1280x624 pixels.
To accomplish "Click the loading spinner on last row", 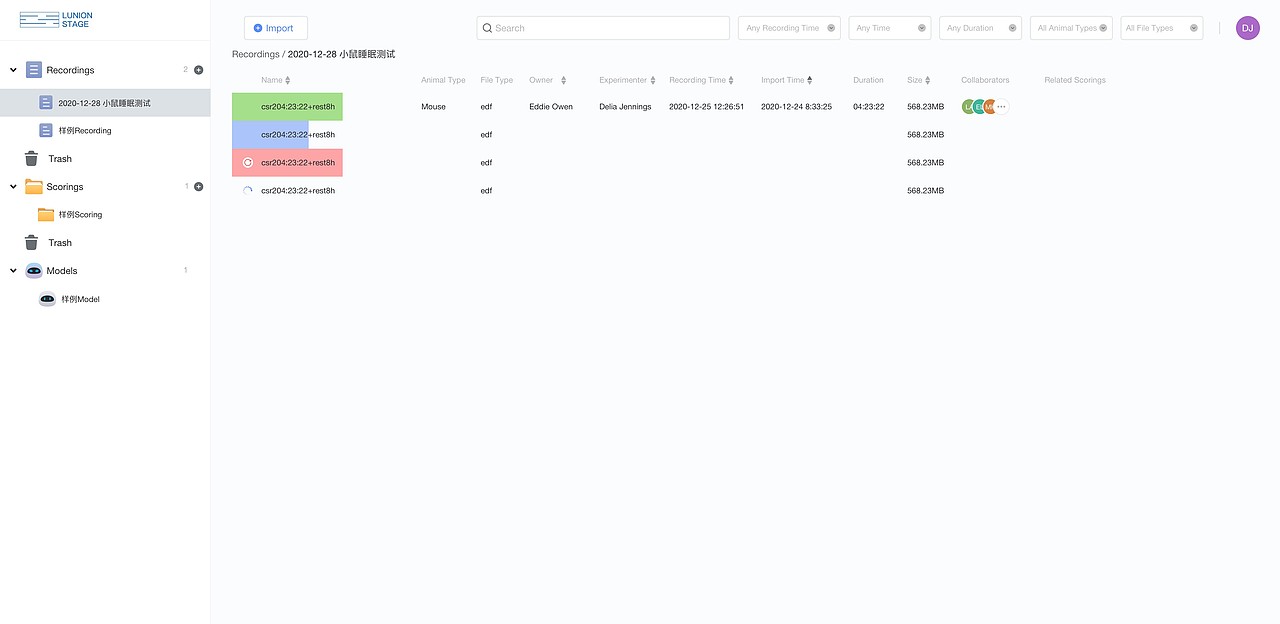I will 248,190.
